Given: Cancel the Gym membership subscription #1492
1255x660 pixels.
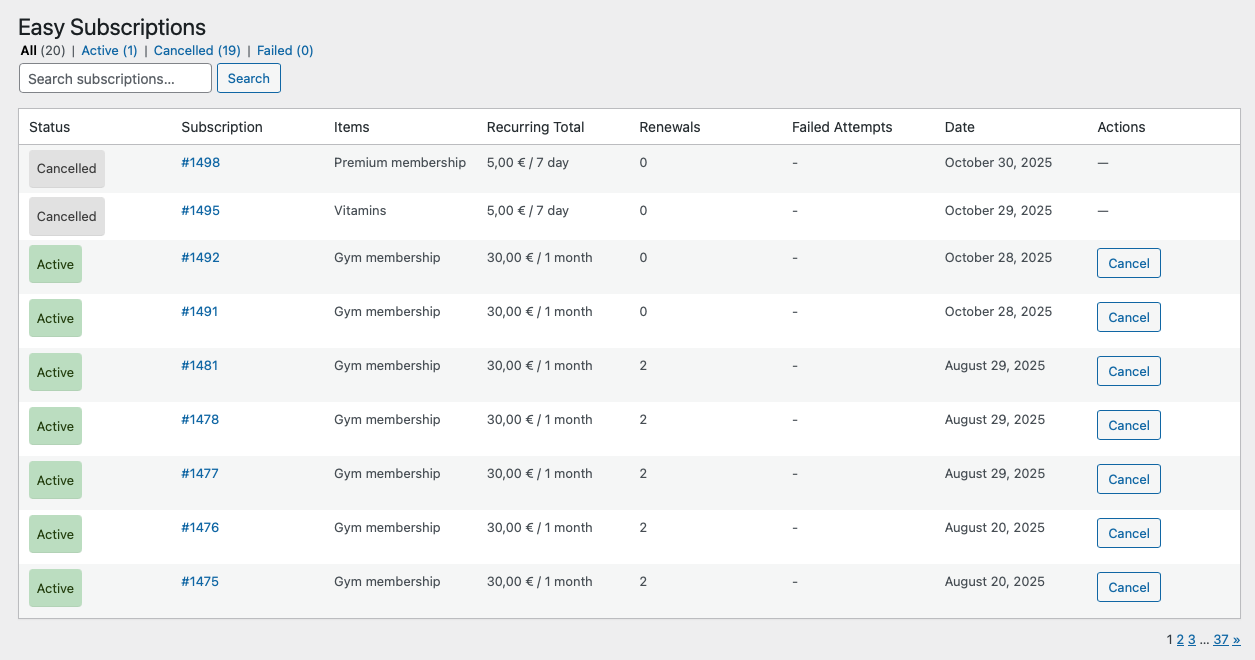Looking at the screenshot, I should 1128,263.
